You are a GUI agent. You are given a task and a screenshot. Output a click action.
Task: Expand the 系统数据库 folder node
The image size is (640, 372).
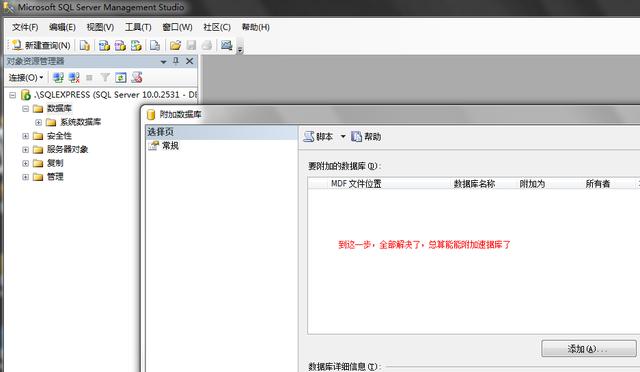click(38, 122)
